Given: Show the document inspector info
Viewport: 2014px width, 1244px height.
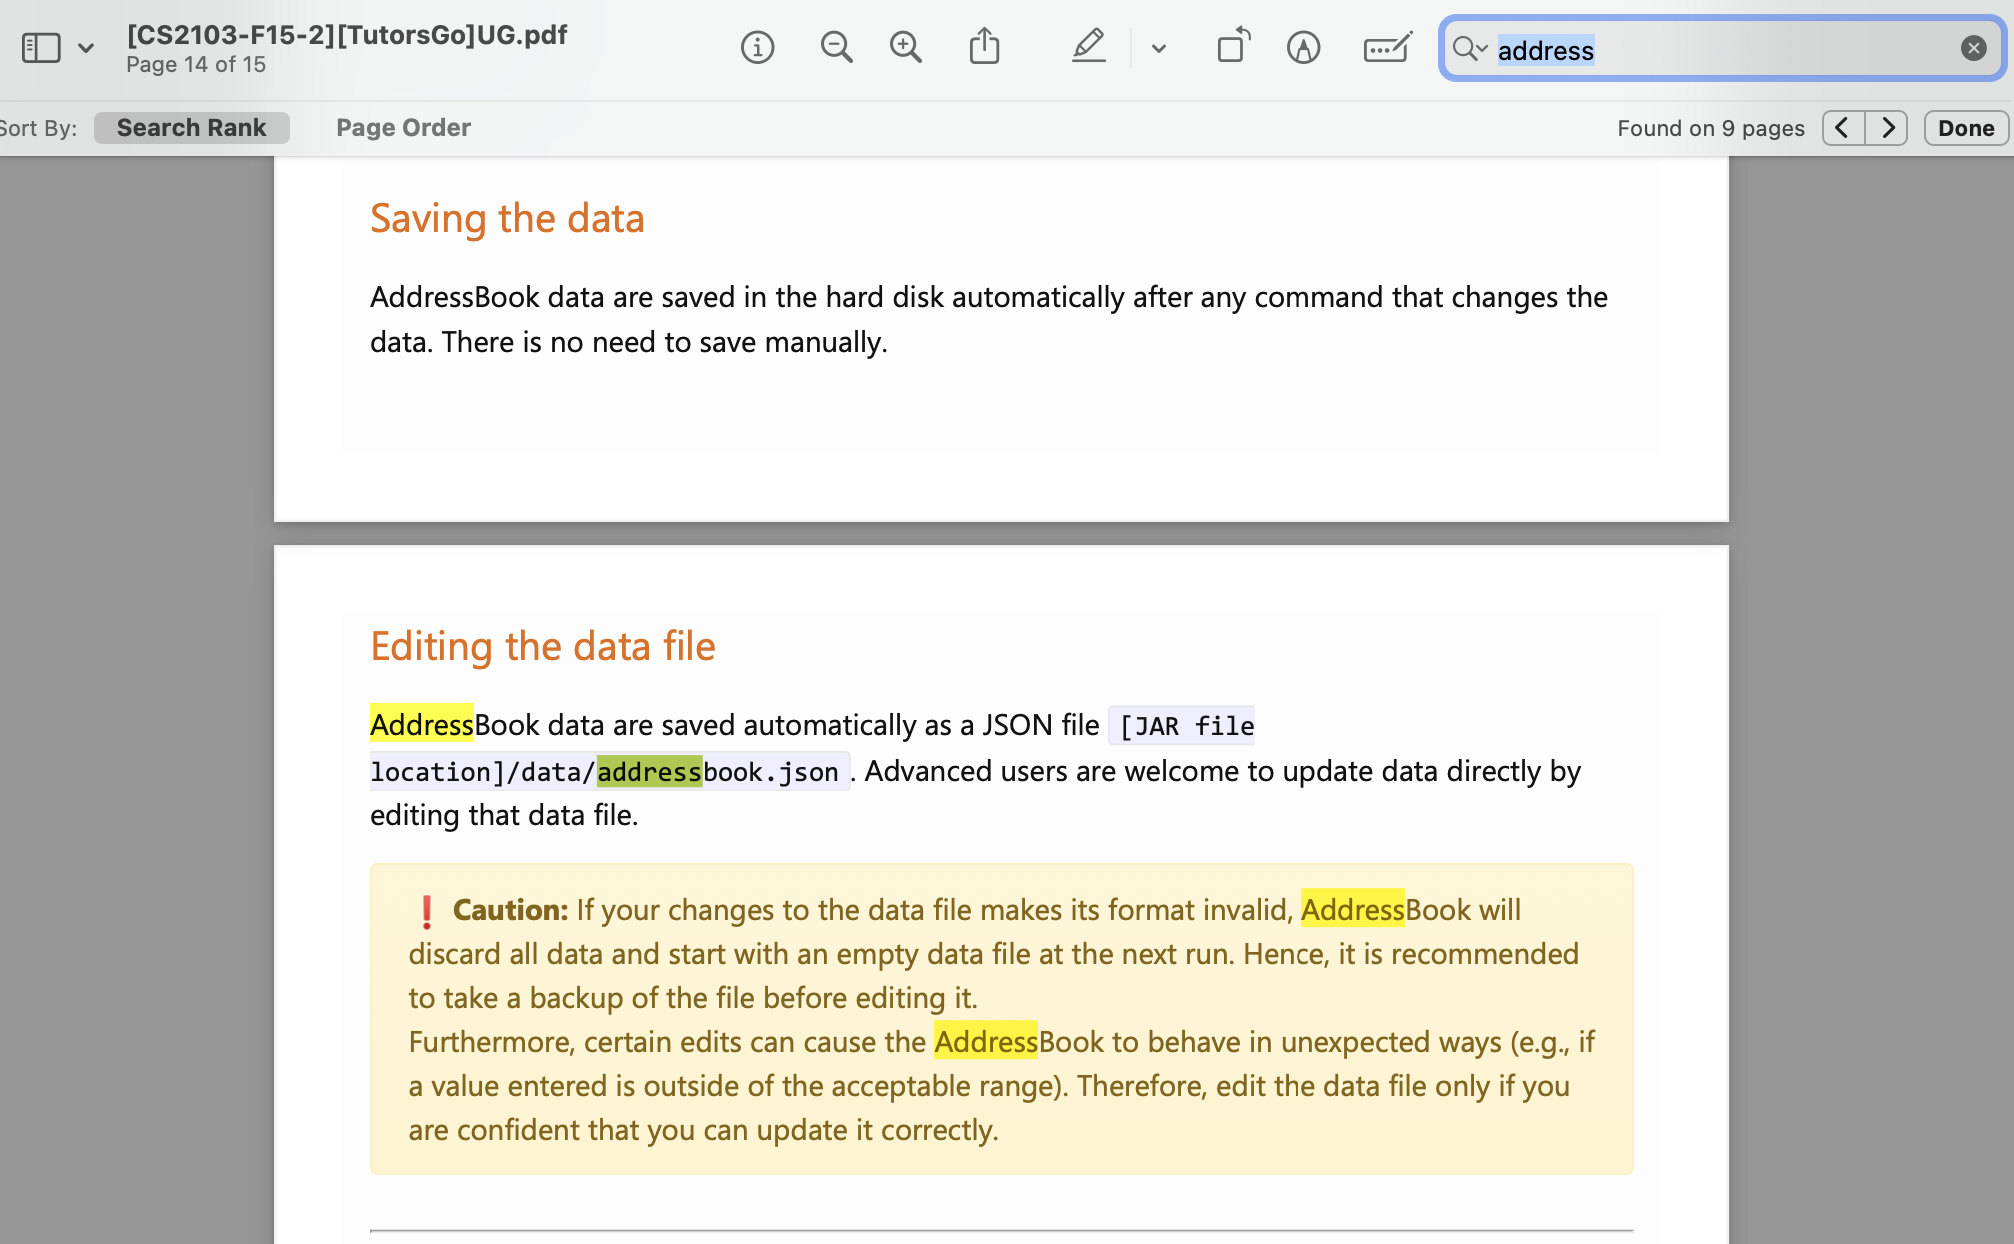Looking at the screenshot, I should point(757,47).
